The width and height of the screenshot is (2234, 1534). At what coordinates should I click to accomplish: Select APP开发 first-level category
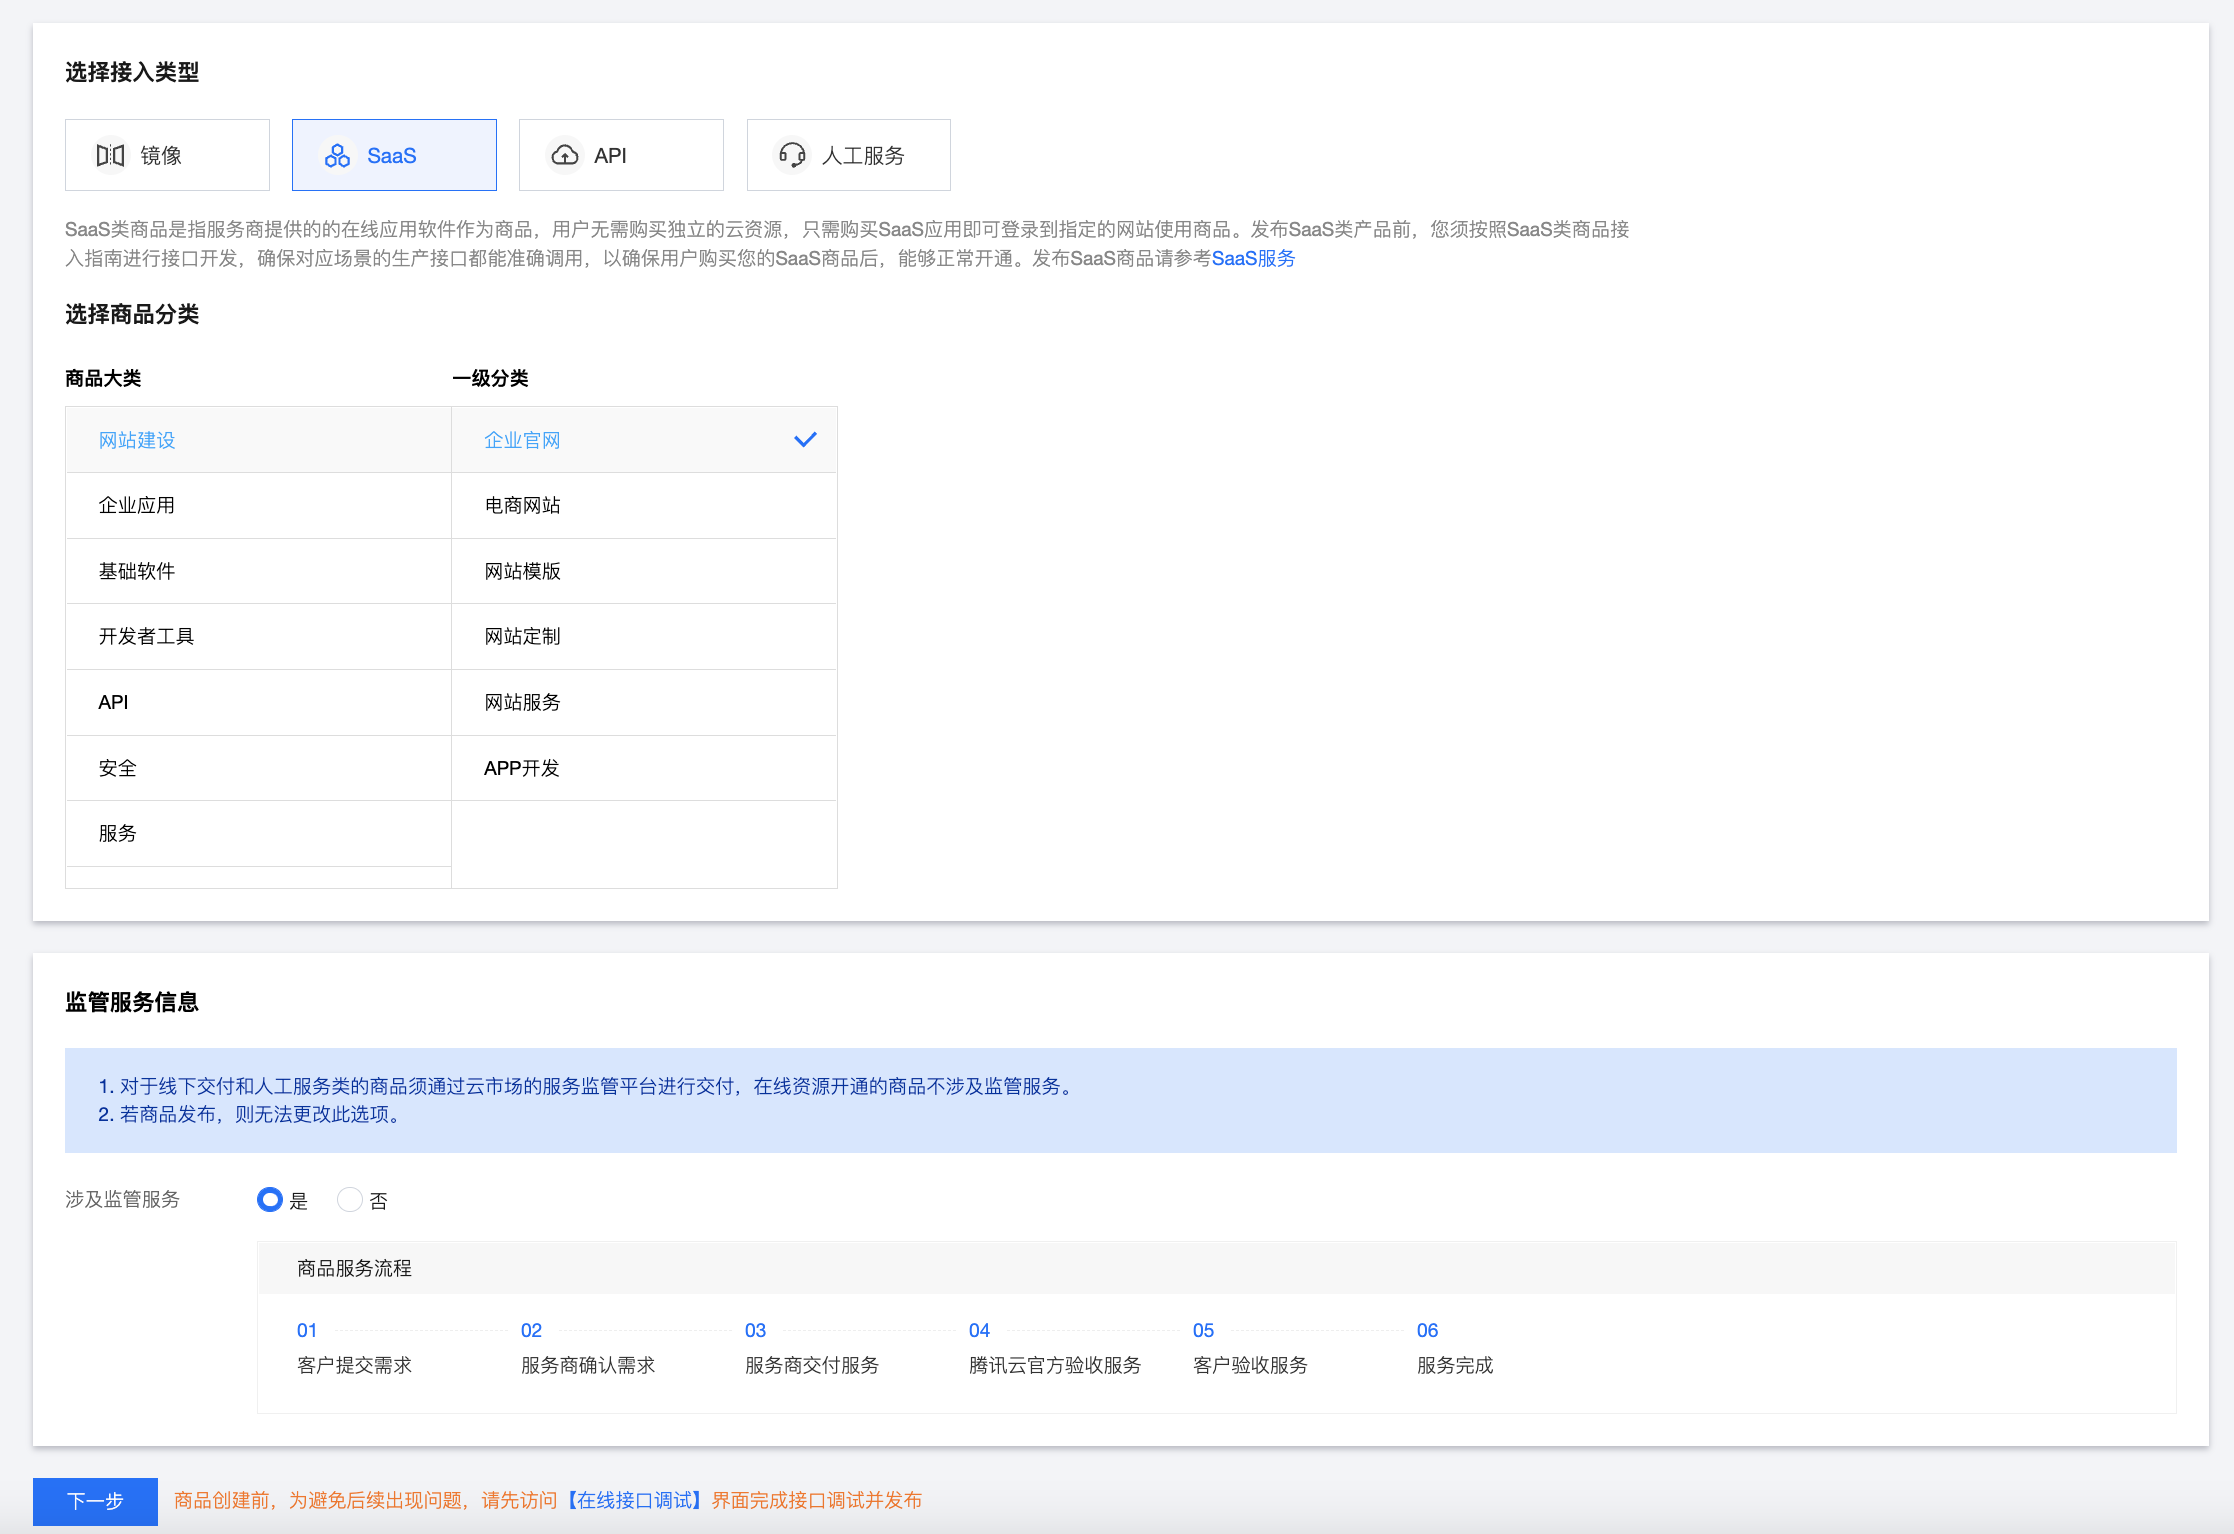coord(644,768)
